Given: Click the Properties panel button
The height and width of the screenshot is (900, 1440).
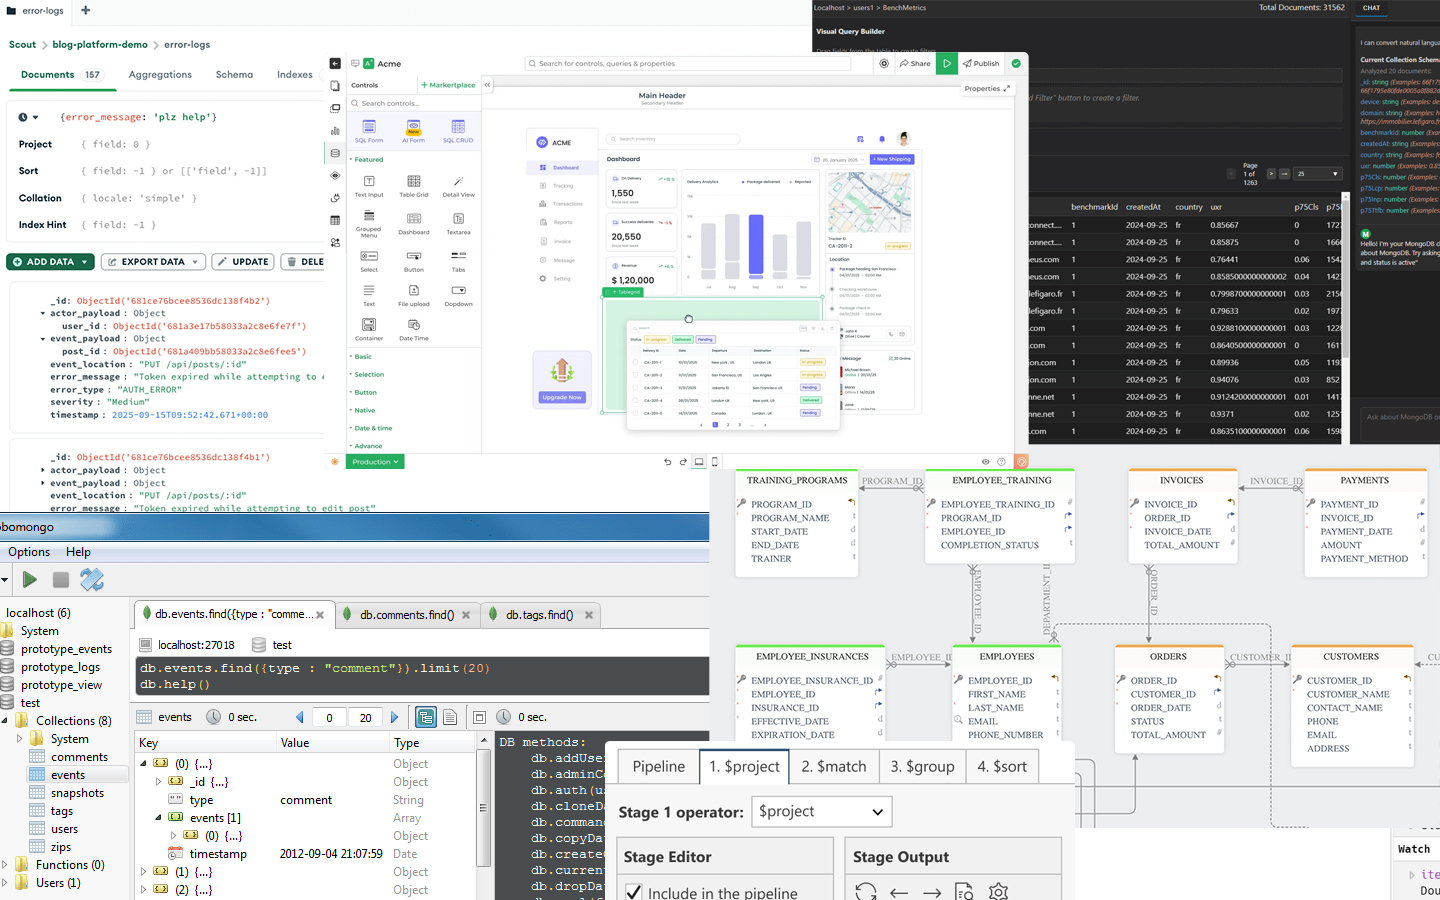Looking at the screenshot, I should pyautogui.click(x=988, y=89).
